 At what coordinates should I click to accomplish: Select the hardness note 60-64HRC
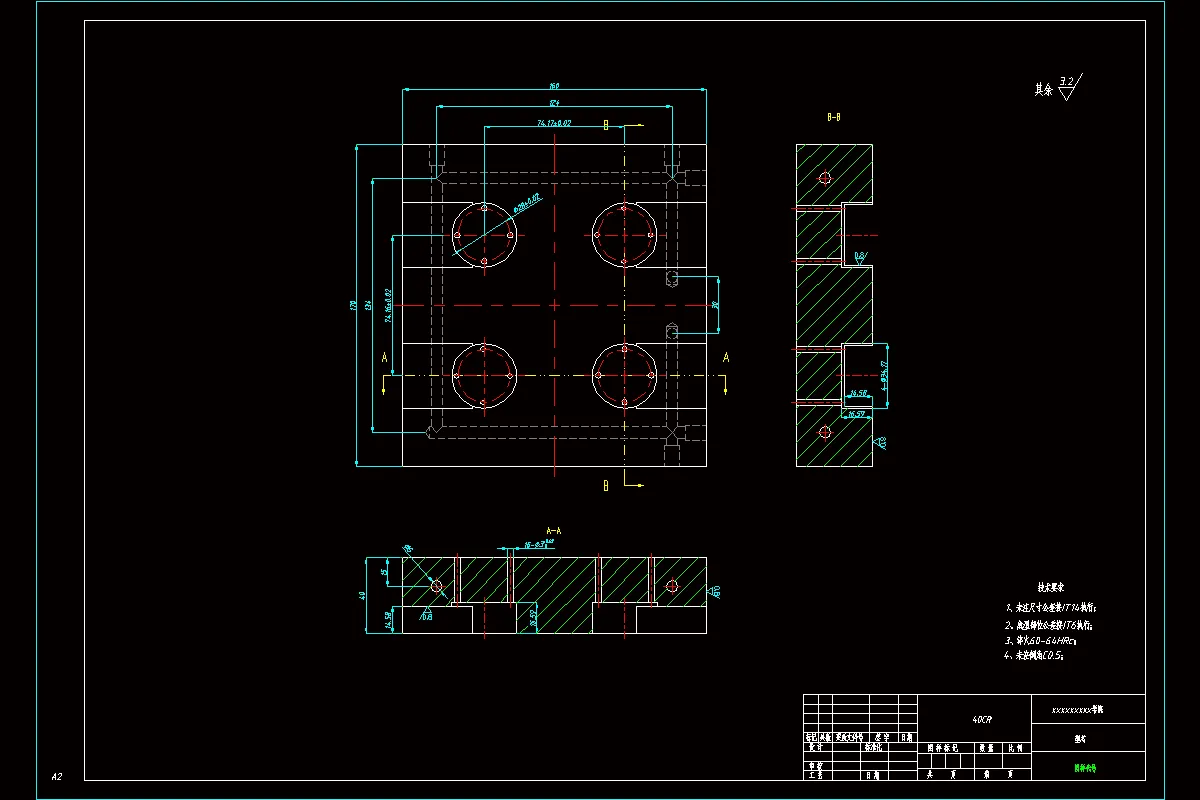tap(1040, 640)
